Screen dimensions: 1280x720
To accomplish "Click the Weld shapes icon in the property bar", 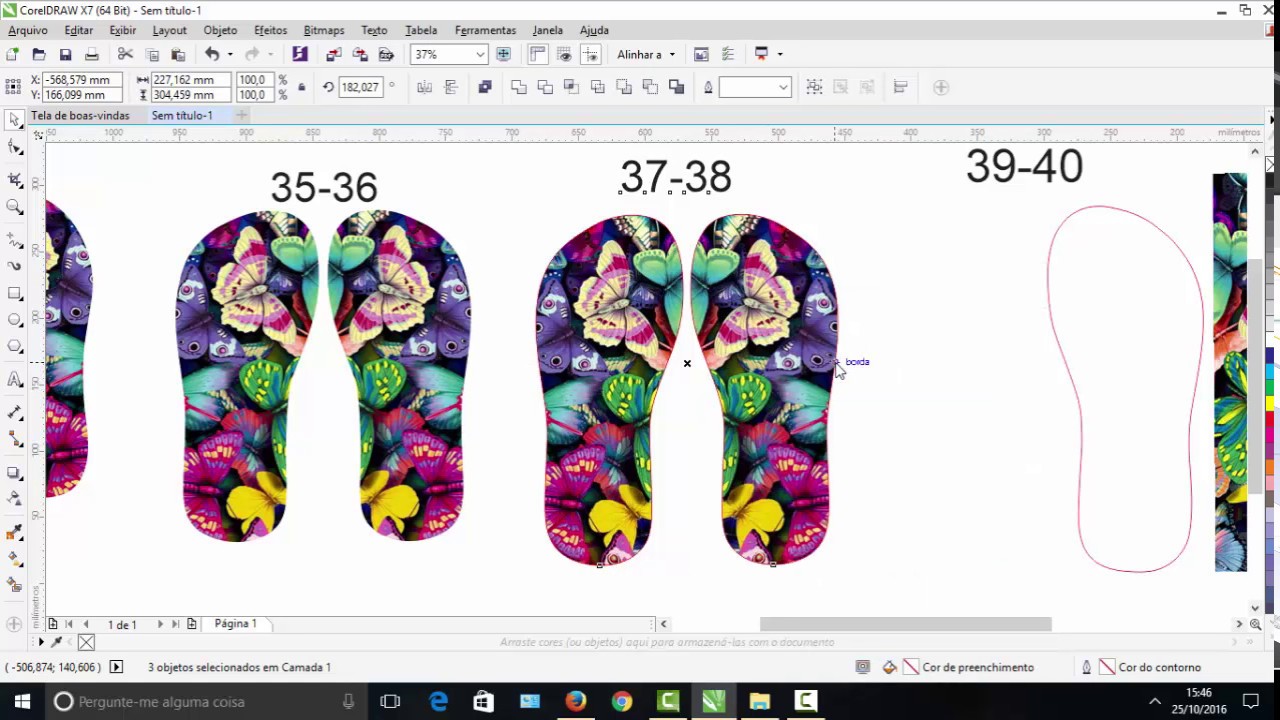I will 519,87.
